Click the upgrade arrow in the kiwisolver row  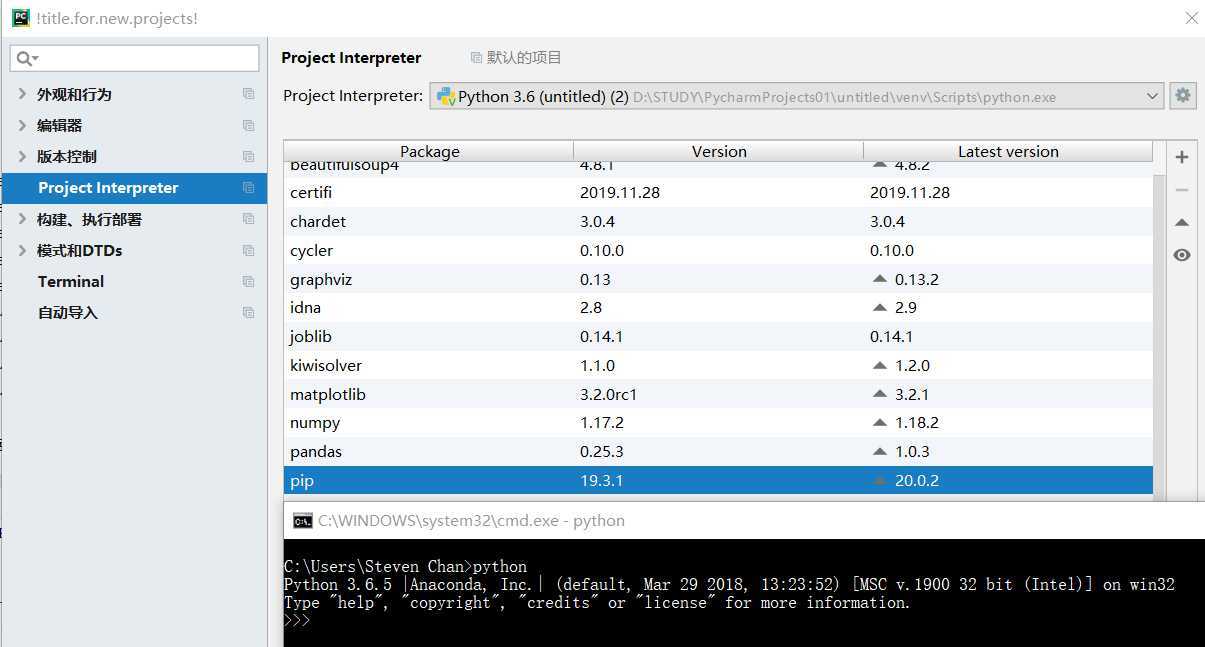880,365
